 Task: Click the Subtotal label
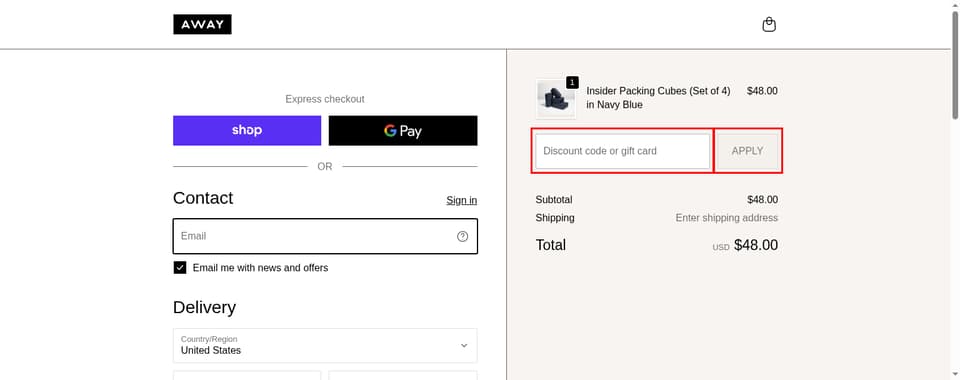[554, 199]
